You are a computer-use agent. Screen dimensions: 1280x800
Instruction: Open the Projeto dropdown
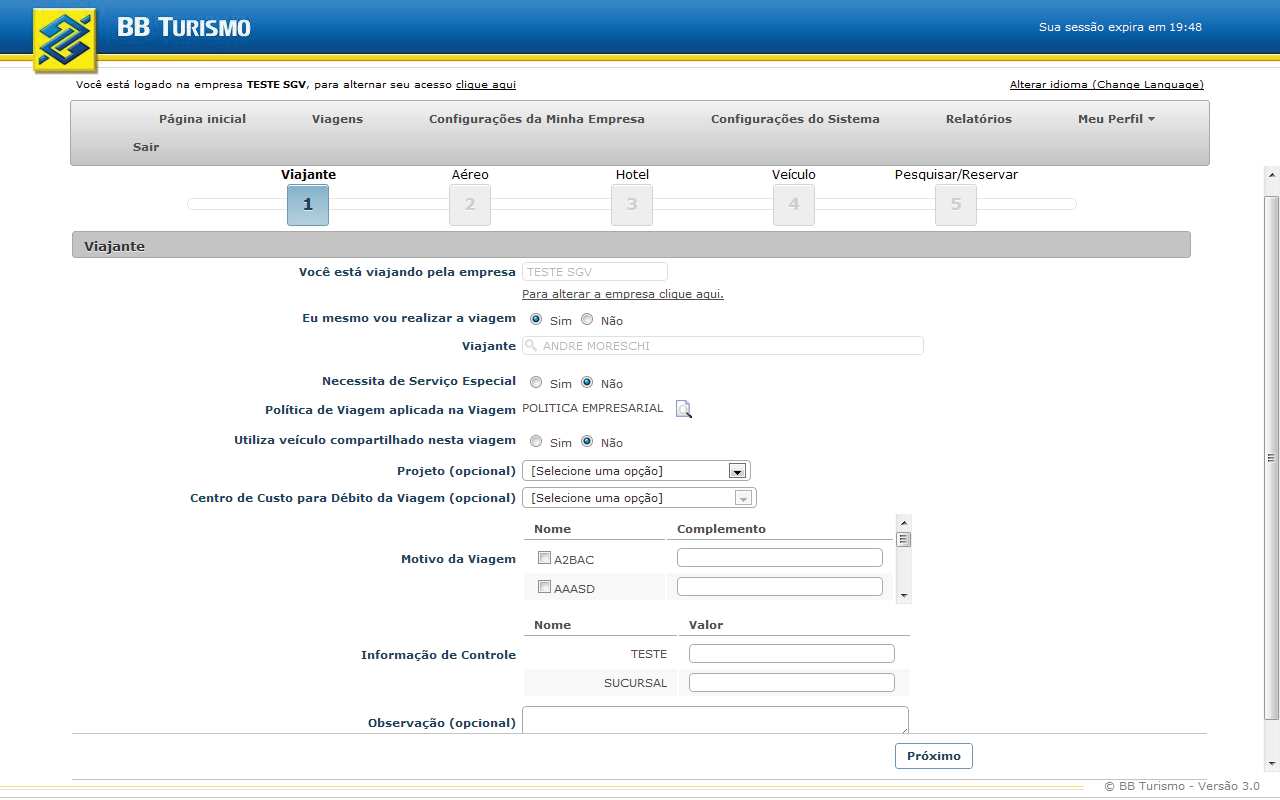coord(636,471)
